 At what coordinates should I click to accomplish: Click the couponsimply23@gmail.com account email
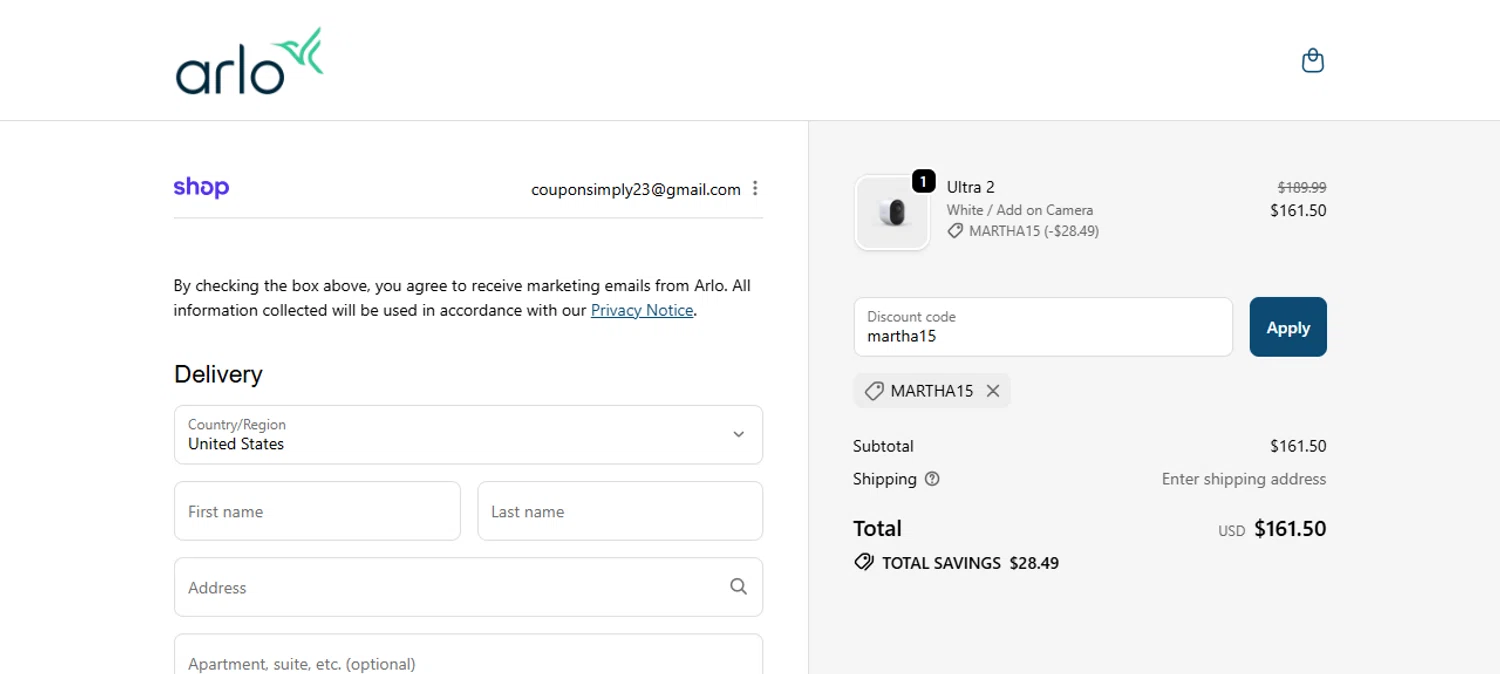click(x=636, y=189)
